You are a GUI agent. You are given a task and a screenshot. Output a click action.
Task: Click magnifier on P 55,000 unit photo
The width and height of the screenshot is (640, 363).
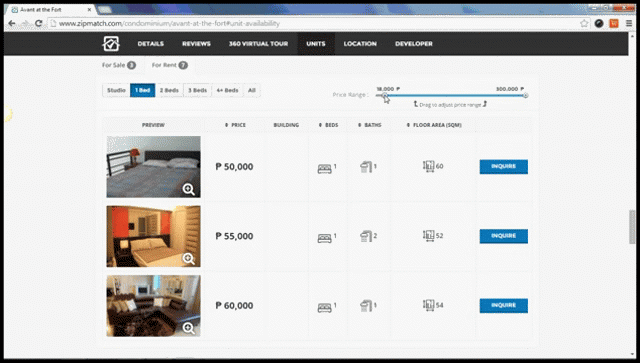point(188,258)
